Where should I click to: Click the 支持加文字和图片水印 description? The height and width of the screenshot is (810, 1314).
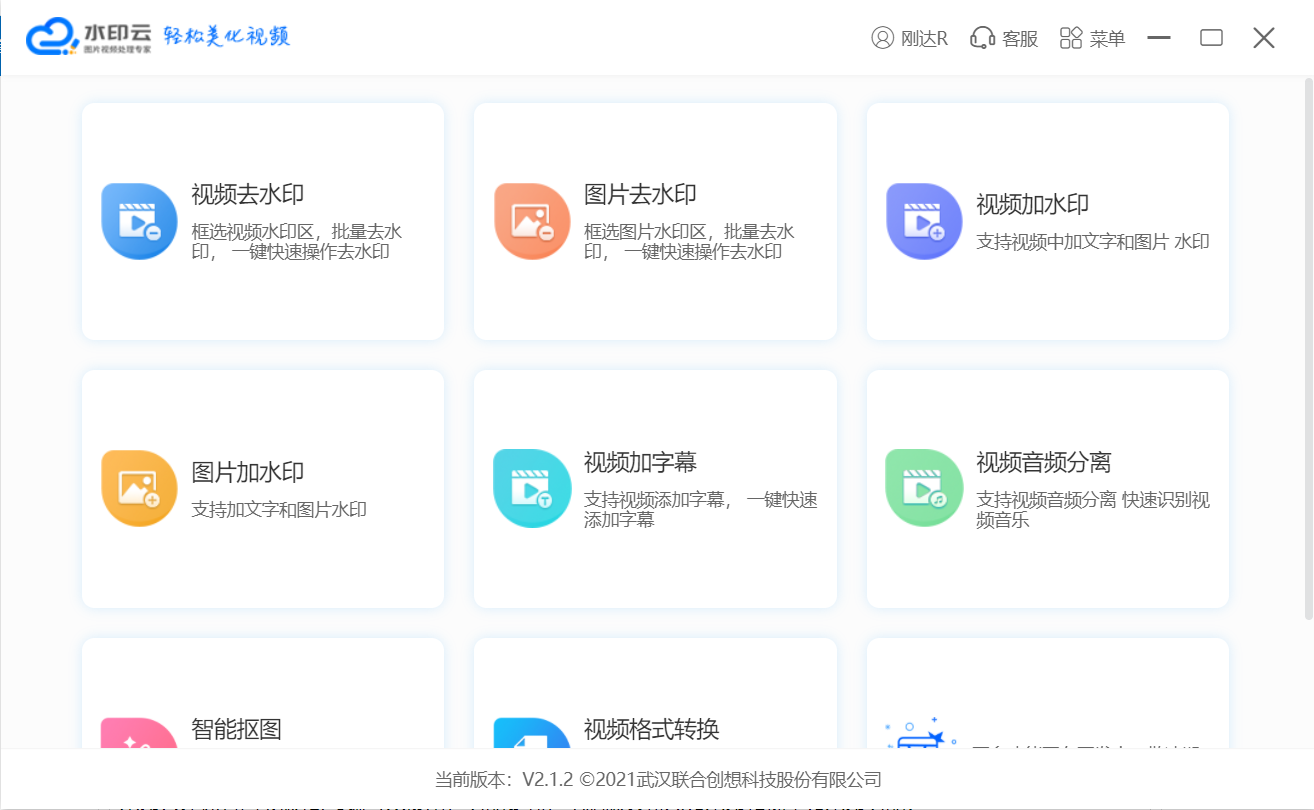click(x=279, y=510)
